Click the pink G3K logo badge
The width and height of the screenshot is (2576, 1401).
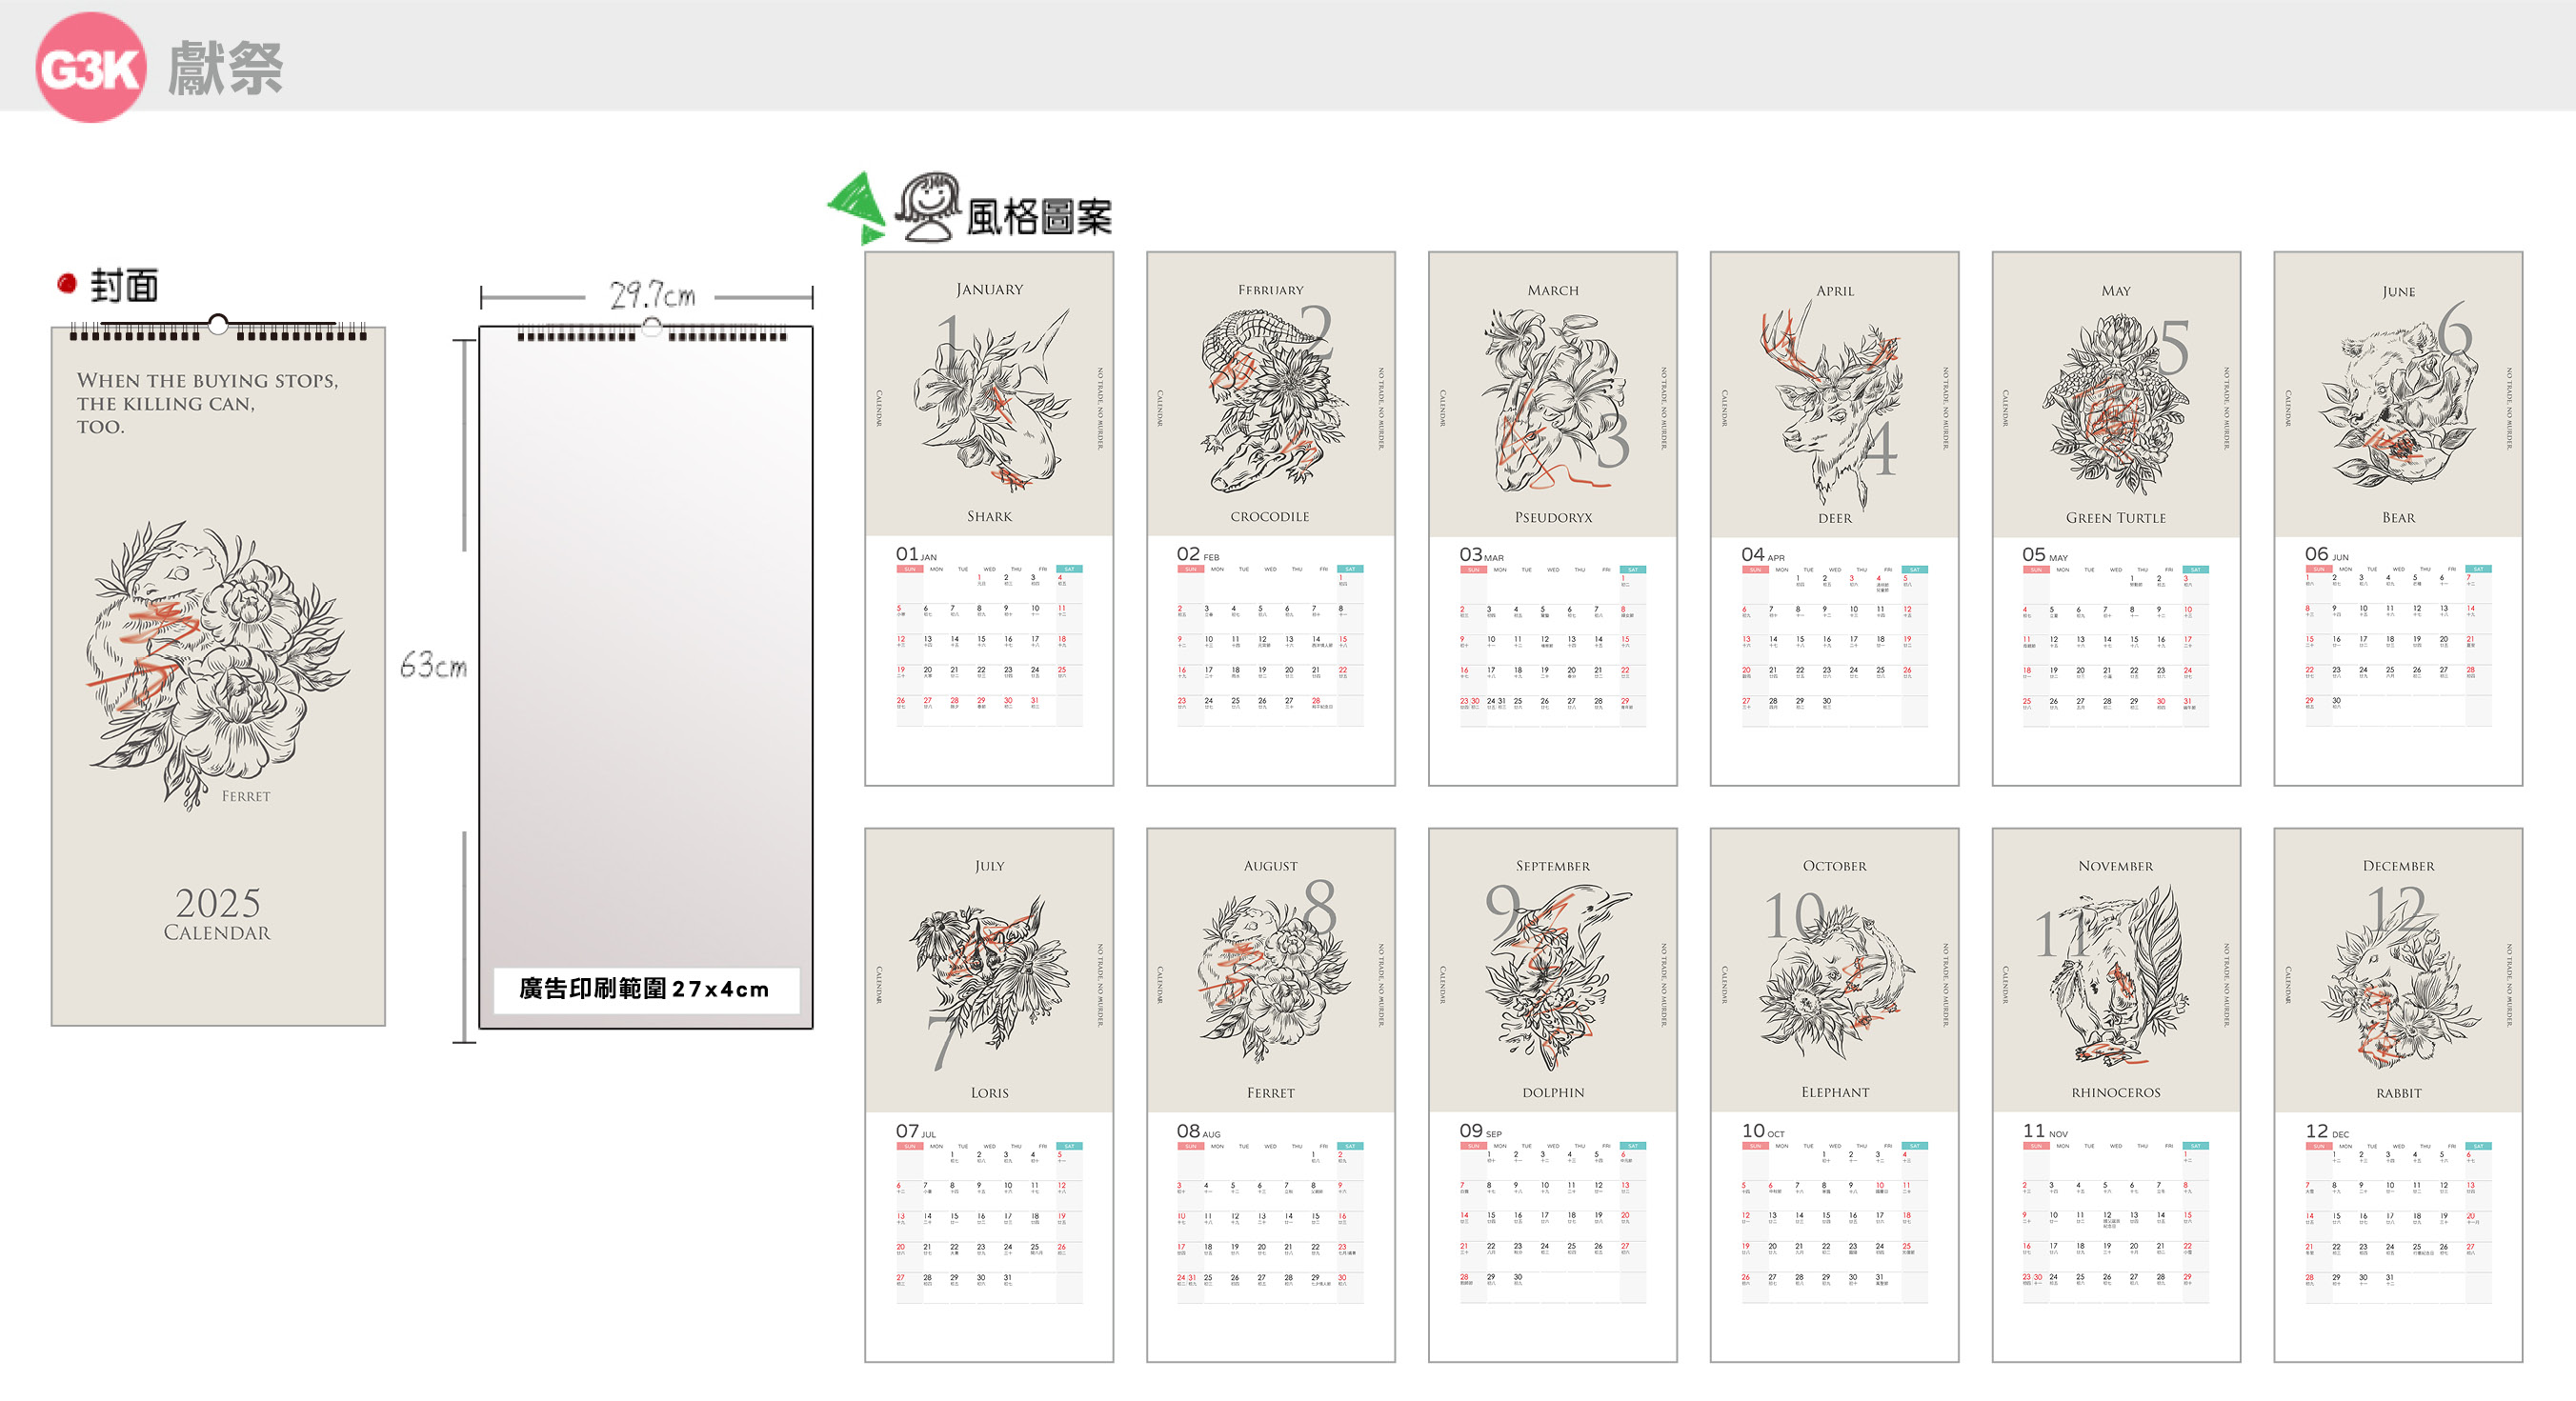coord(91,67)
